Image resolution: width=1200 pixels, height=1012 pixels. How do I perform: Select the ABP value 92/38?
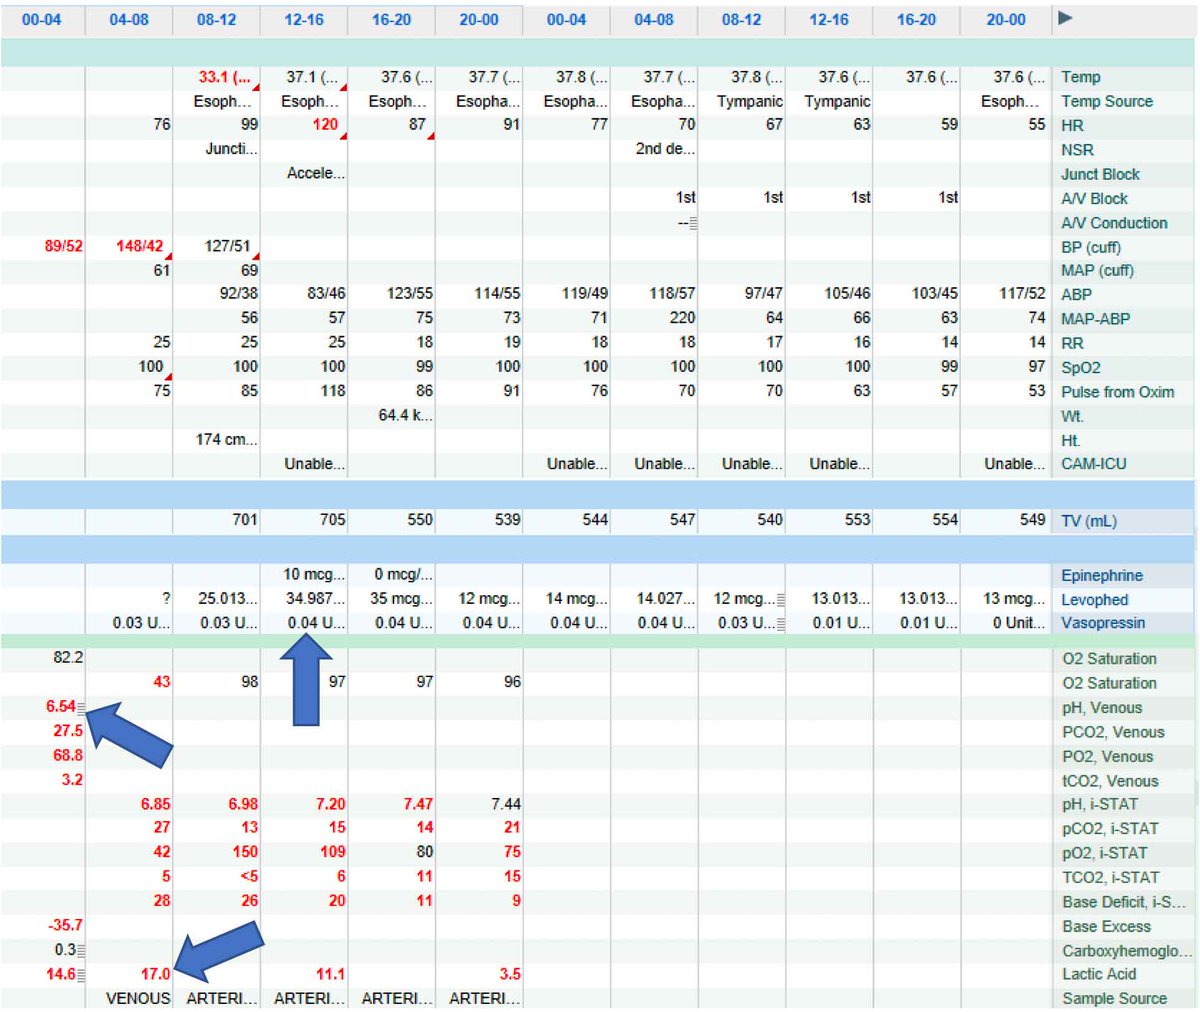click(238, 294)
